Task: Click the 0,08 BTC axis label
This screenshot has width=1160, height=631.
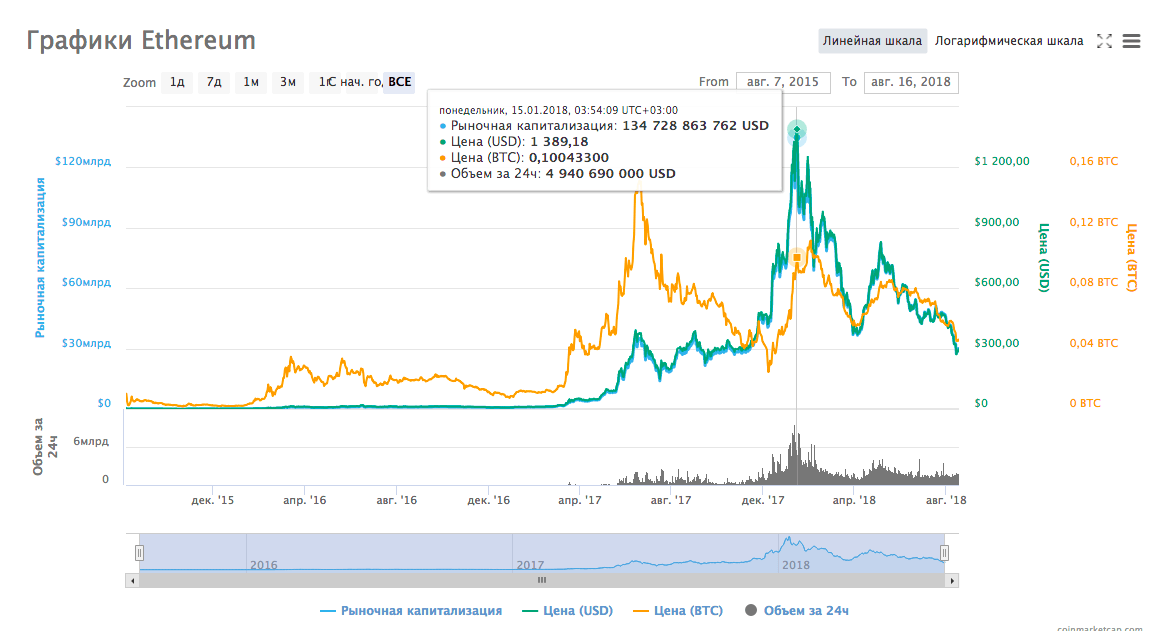Action: pyautogui.click(x=1094, y=283)
